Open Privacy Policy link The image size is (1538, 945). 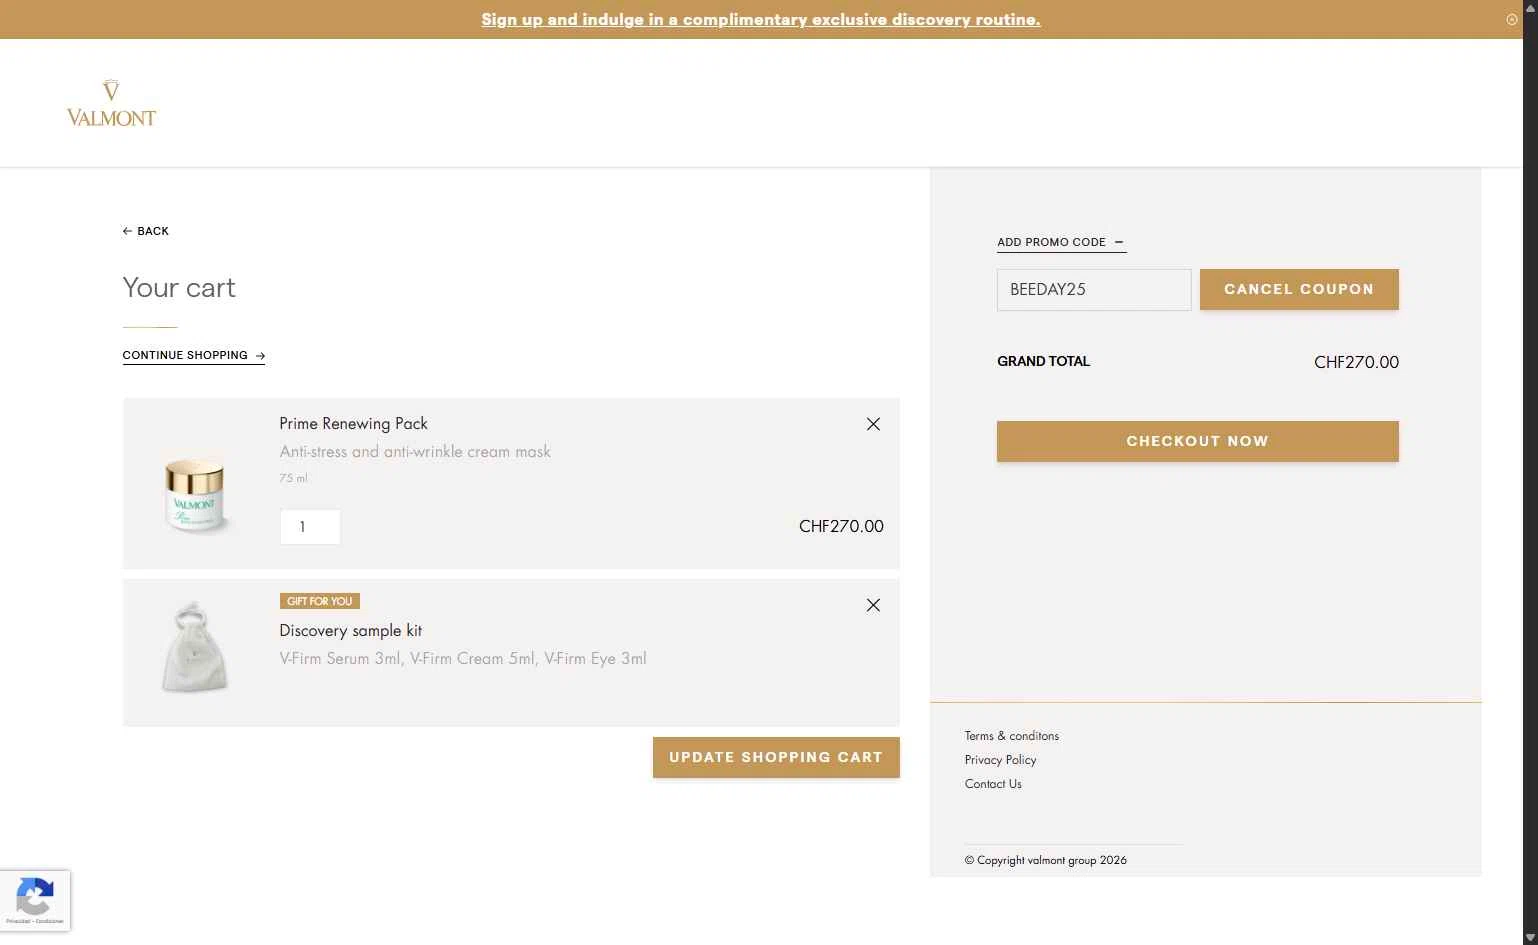pyautogui.click(x=1000, y=760)
